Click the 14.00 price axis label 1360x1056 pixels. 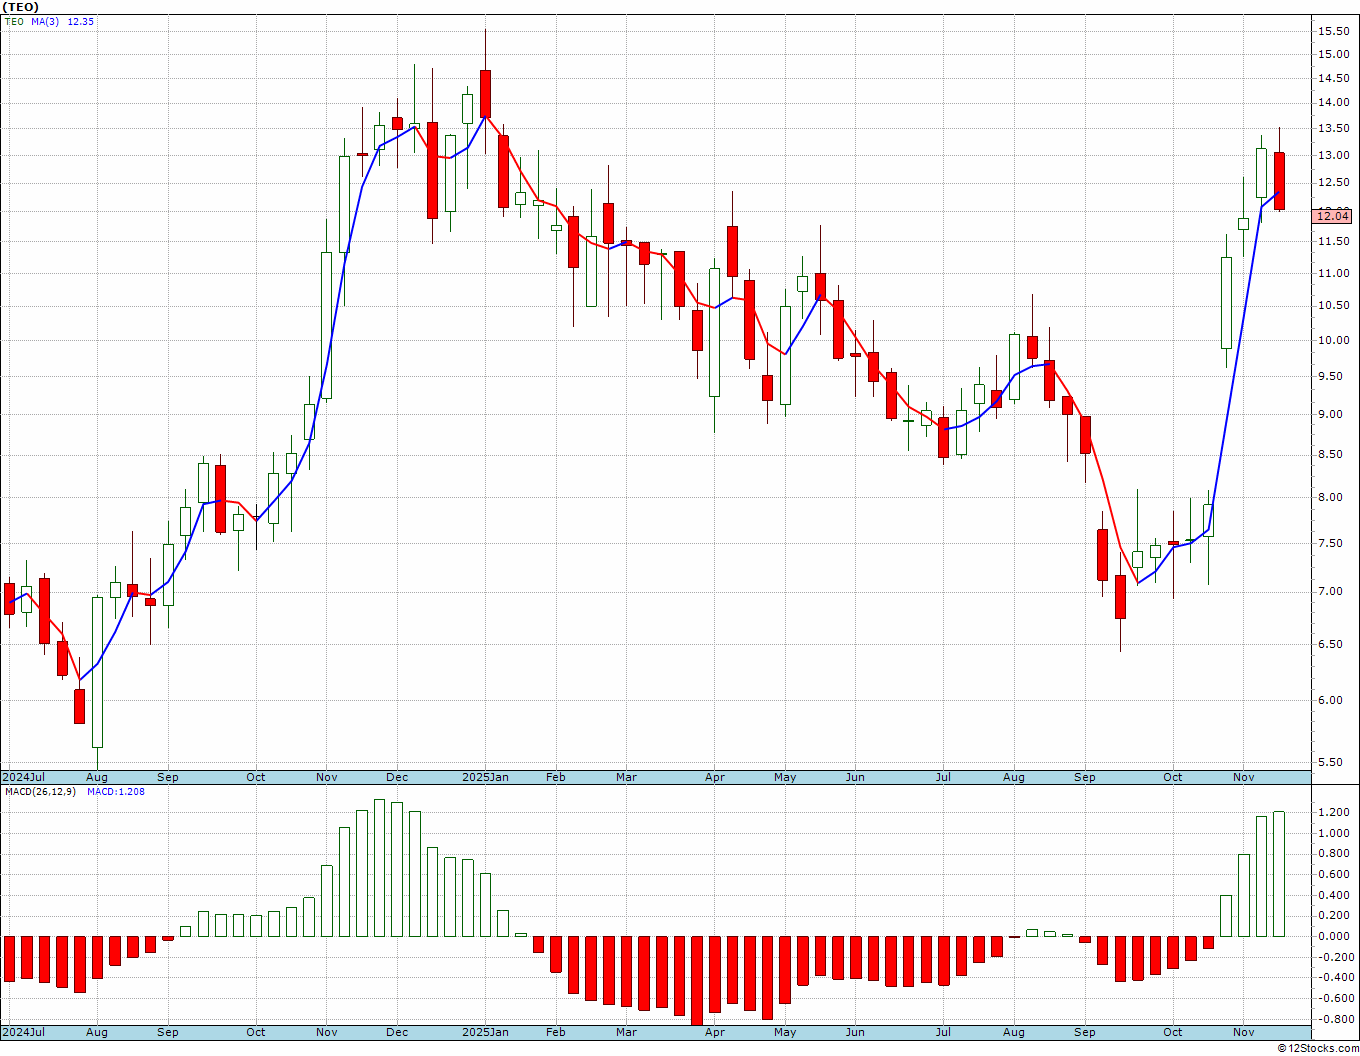(1333, 103)
